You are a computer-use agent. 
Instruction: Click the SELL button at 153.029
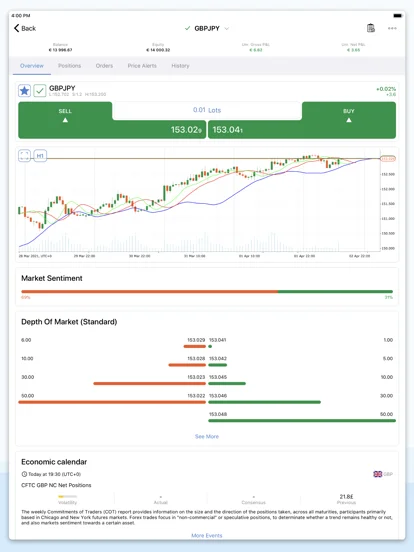tap(112, 120)
